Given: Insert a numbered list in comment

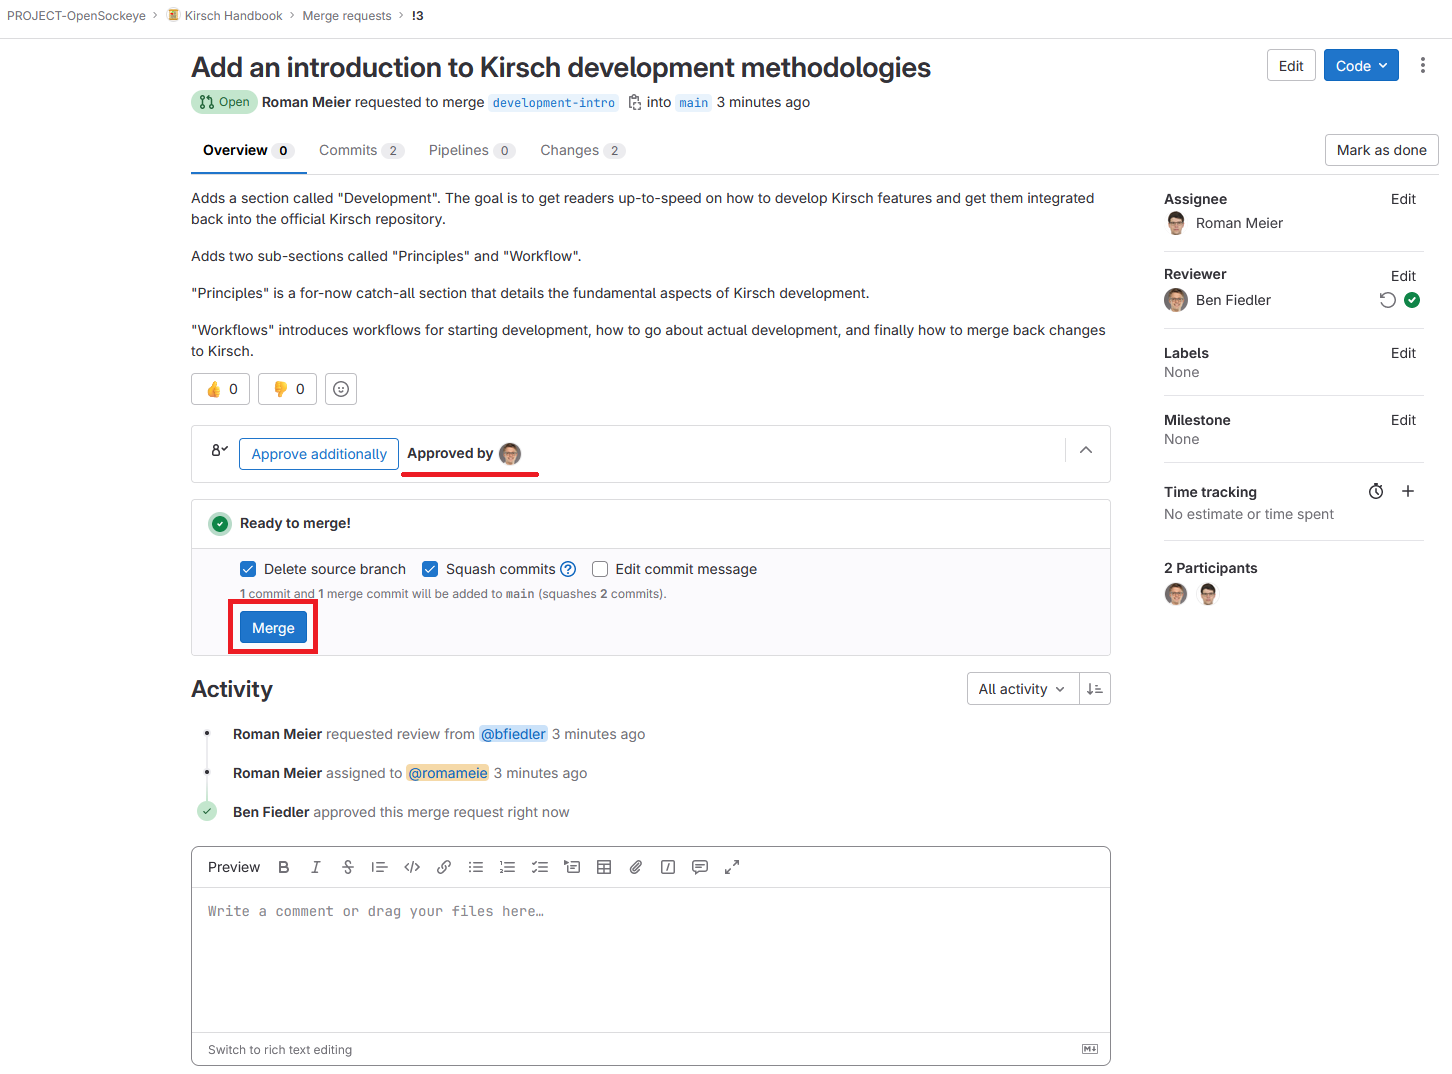Looking at the screenshot, I should (x=508, y=867).
